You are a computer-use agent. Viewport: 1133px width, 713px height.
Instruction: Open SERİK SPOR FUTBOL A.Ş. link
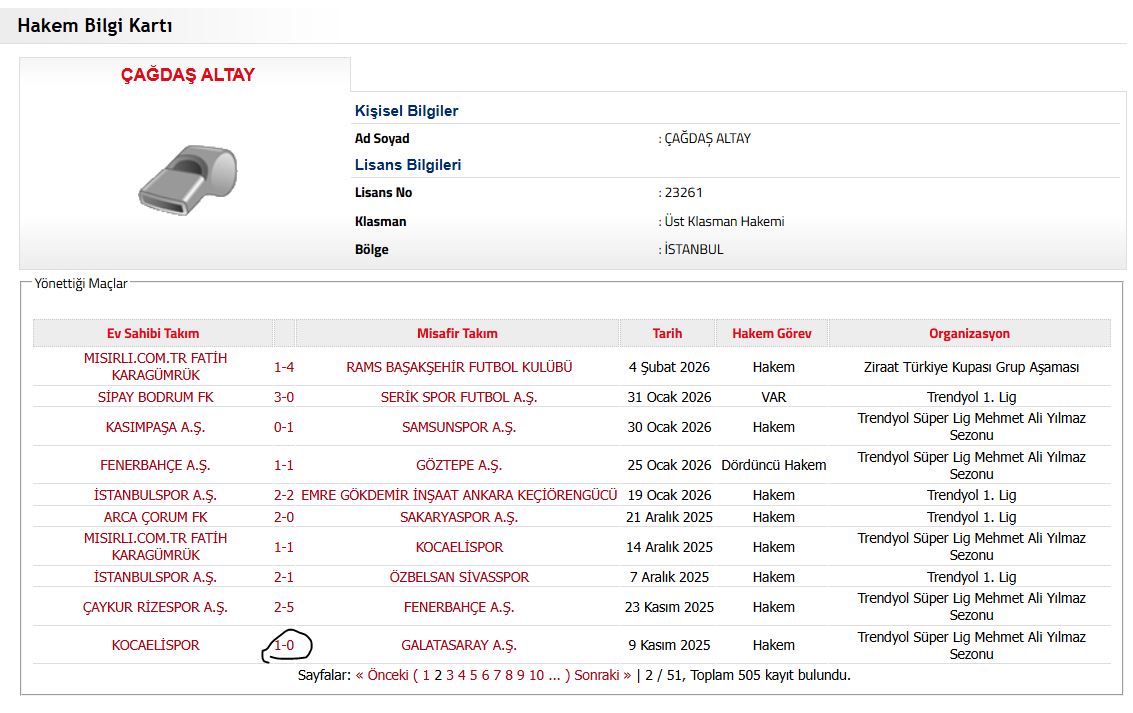pyautogui.click(x=459, y=397)
